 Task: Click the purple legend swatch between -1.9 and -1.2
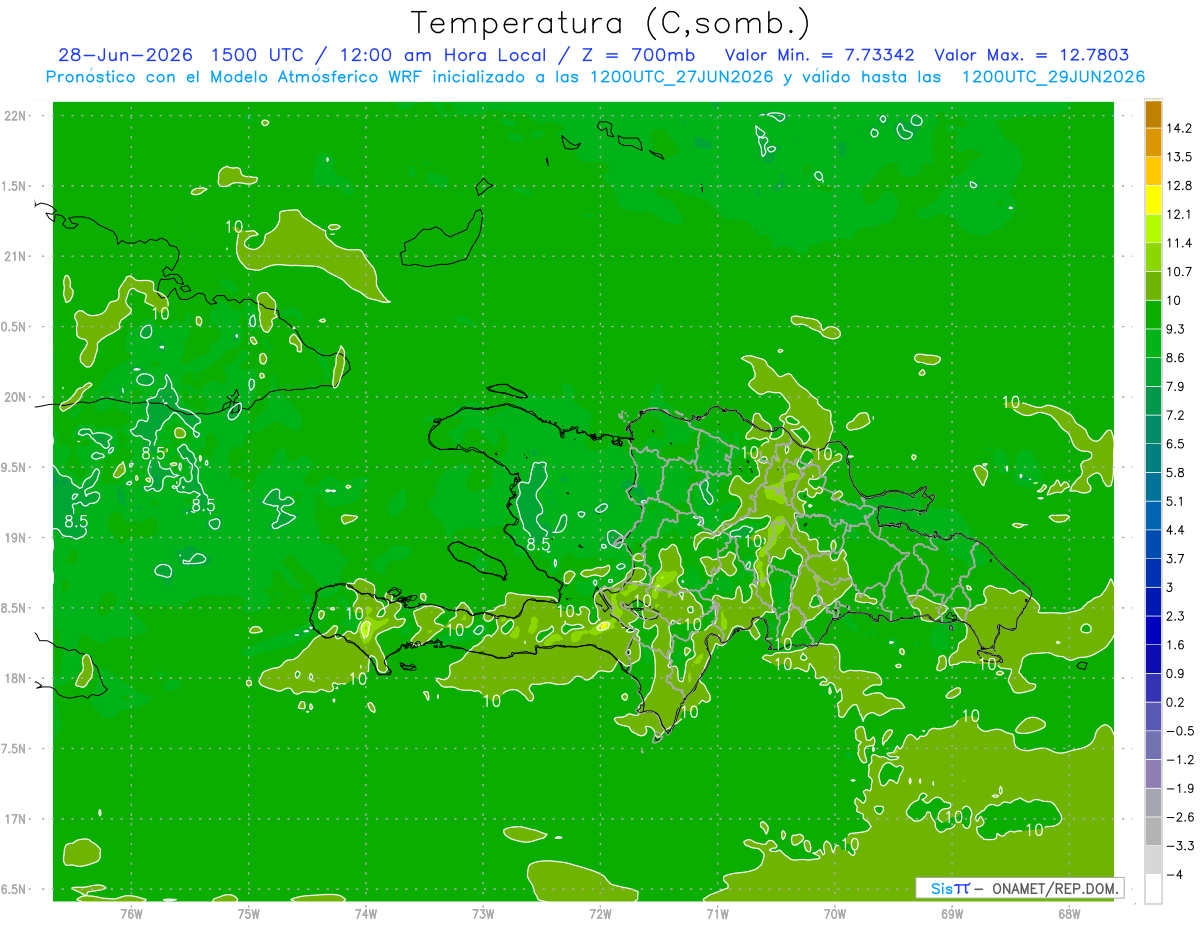point(1153,774)
